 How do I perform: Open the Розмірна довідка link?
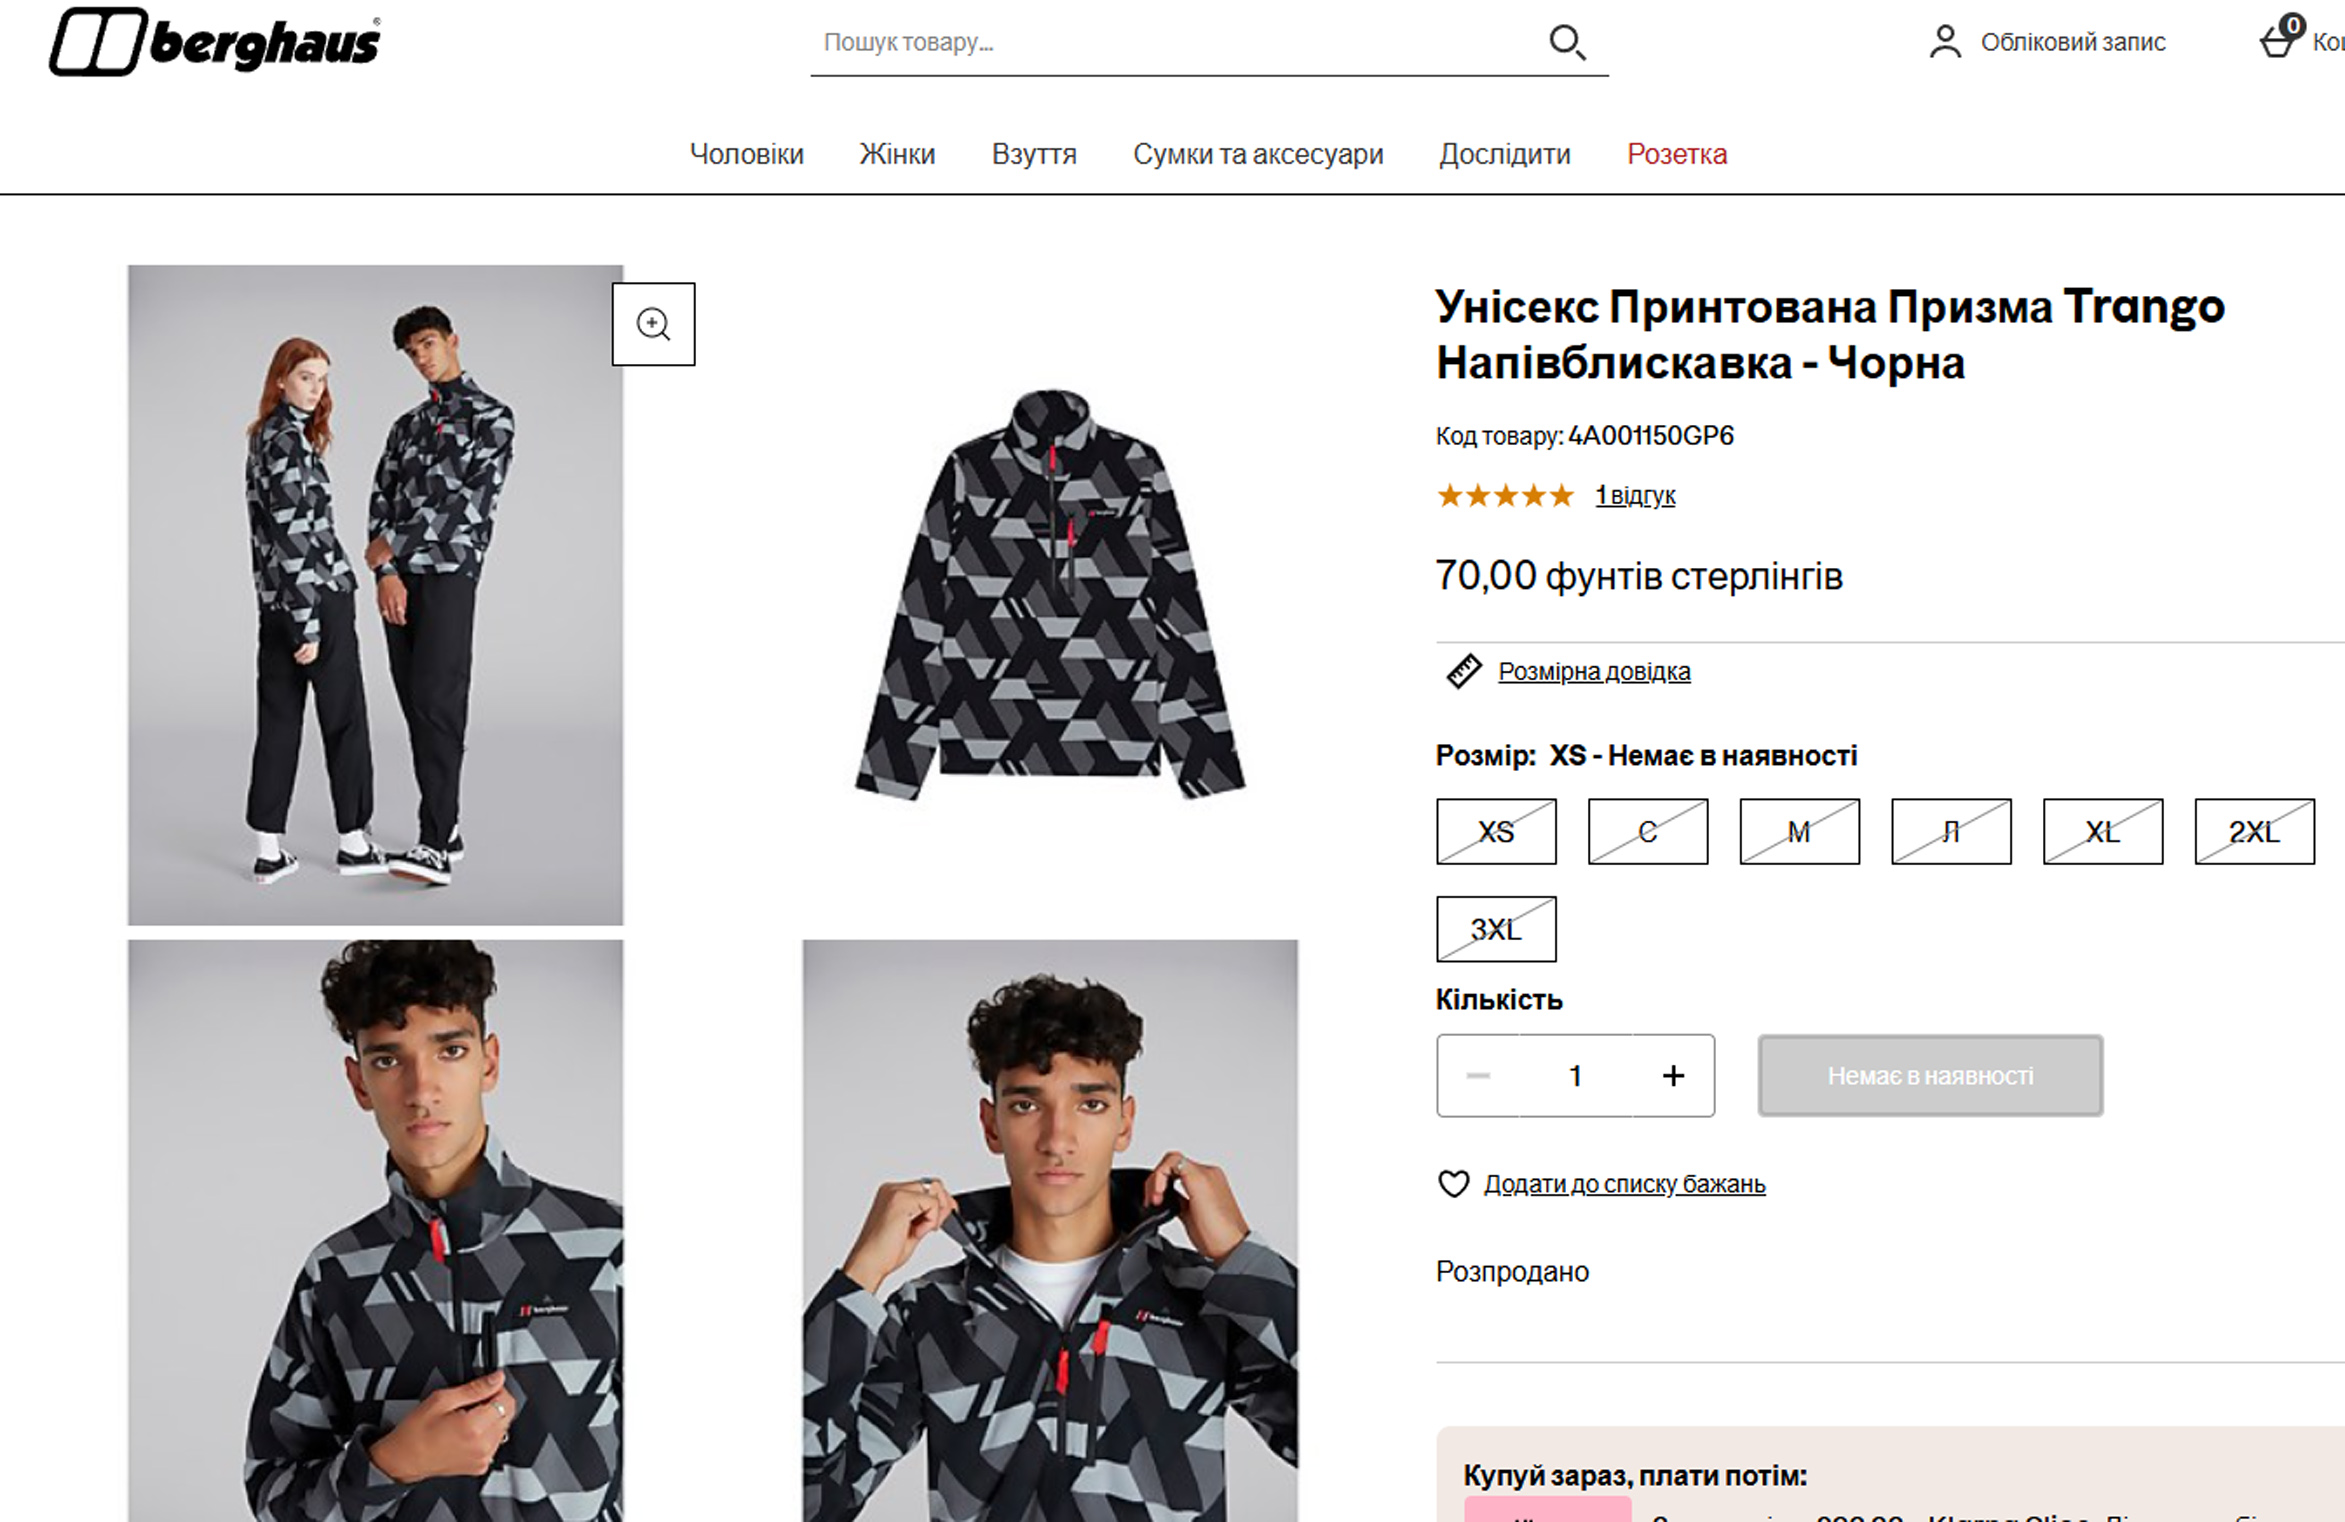click(x=1594, y=671)
